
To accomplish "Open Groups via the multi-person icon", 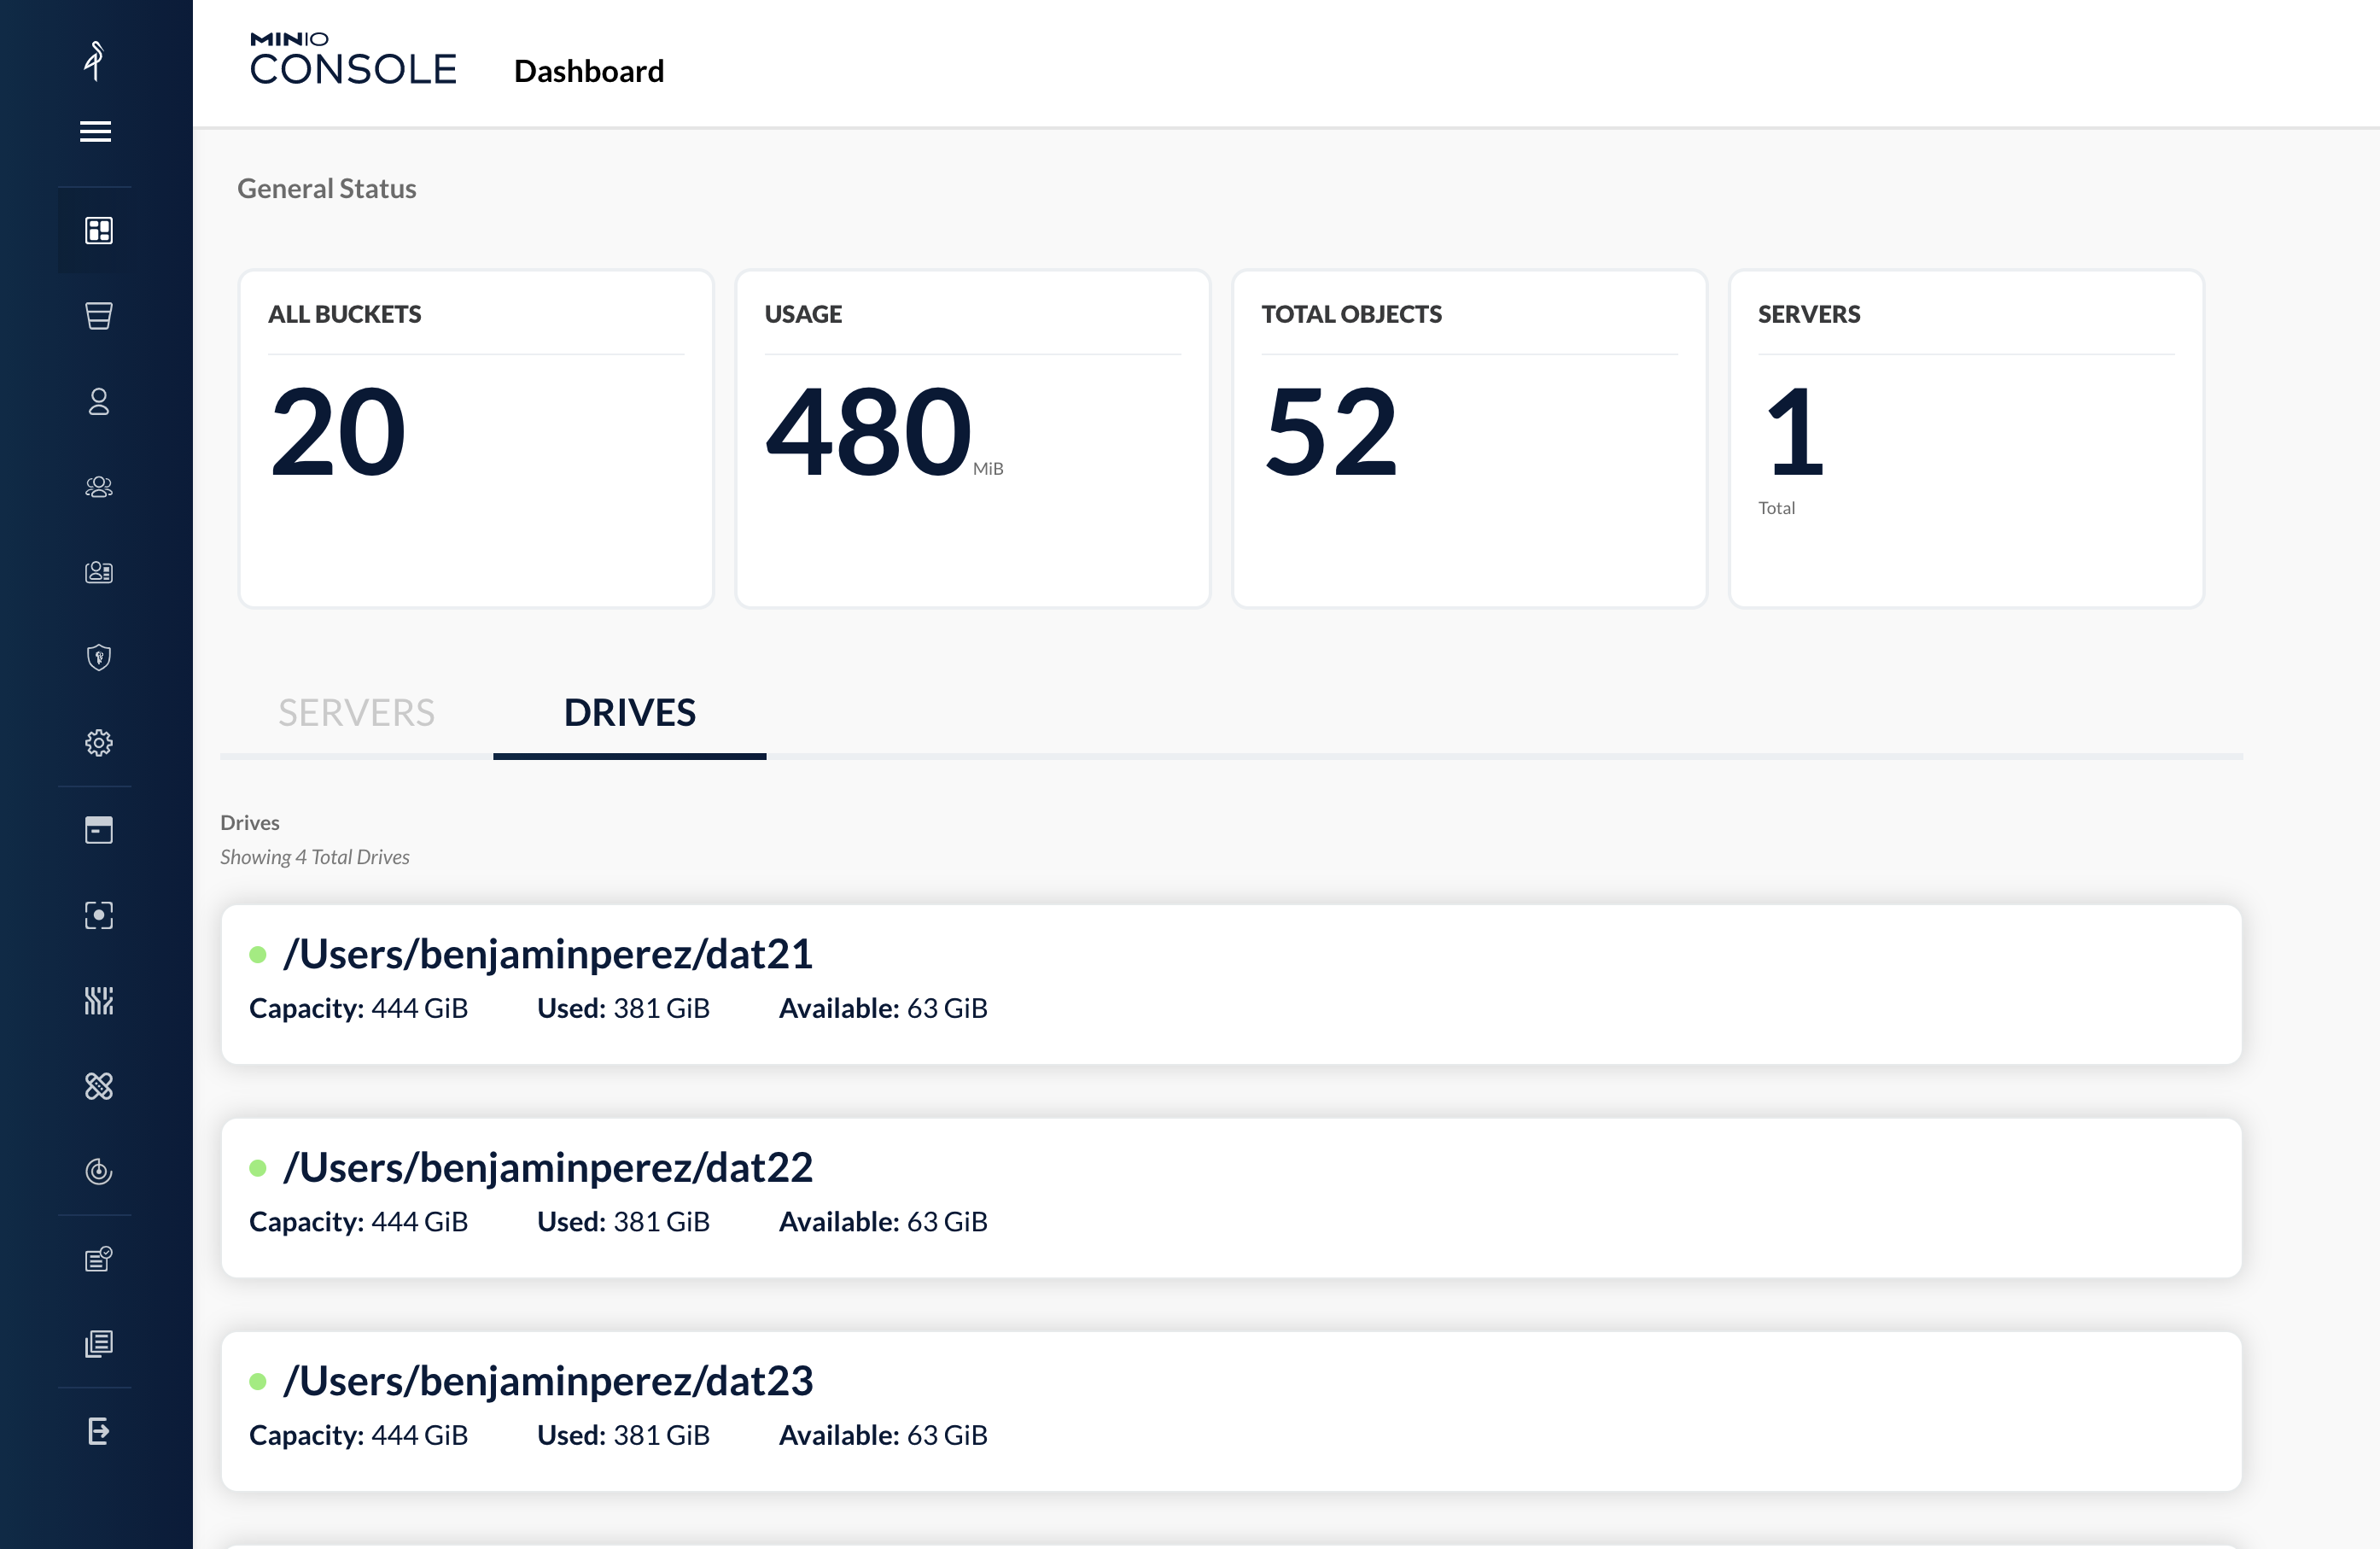I will (x=98, y=487).
